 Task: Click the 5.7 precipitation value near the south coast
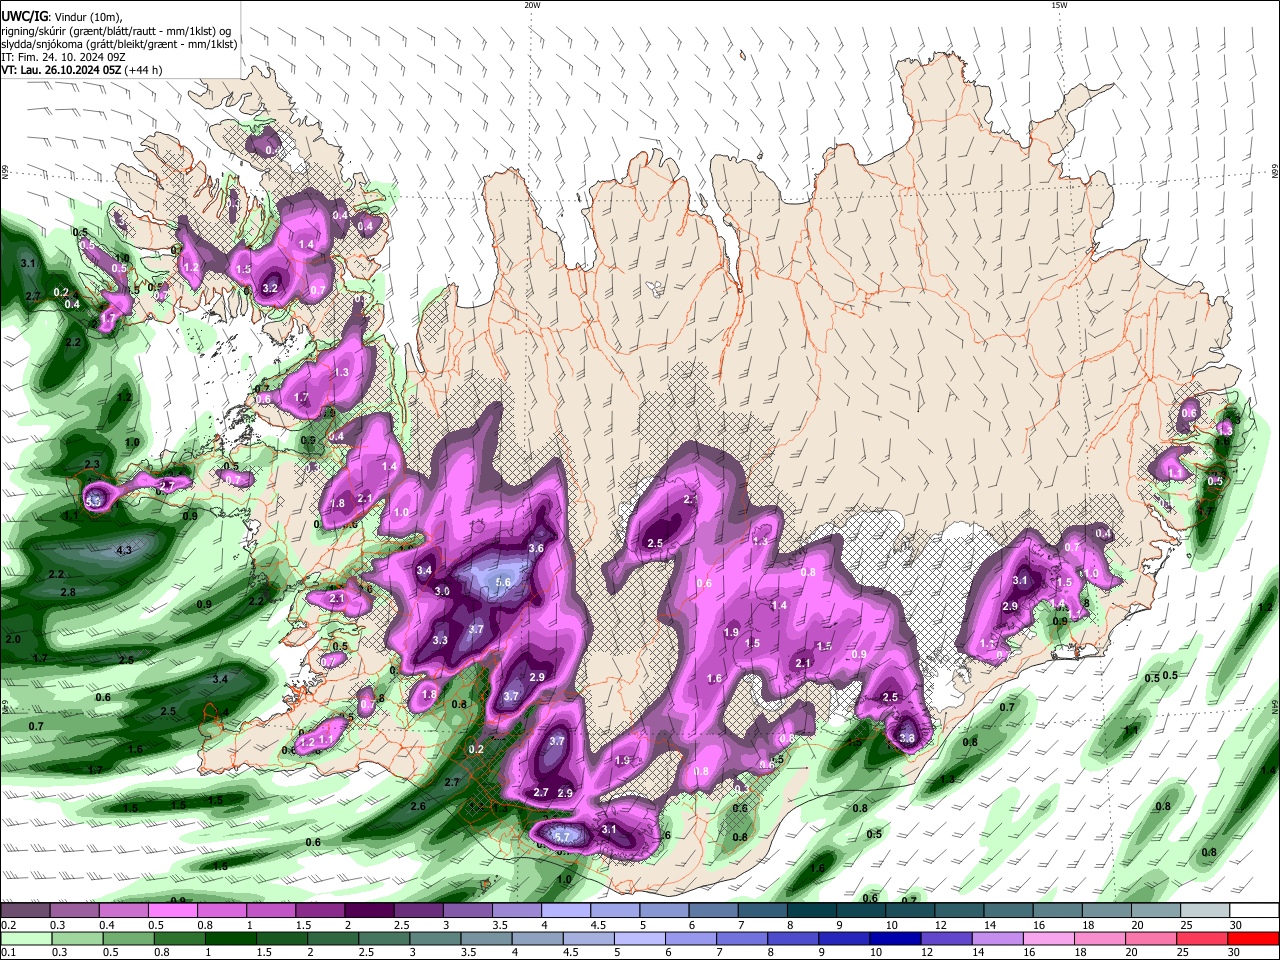click(561, 837)
